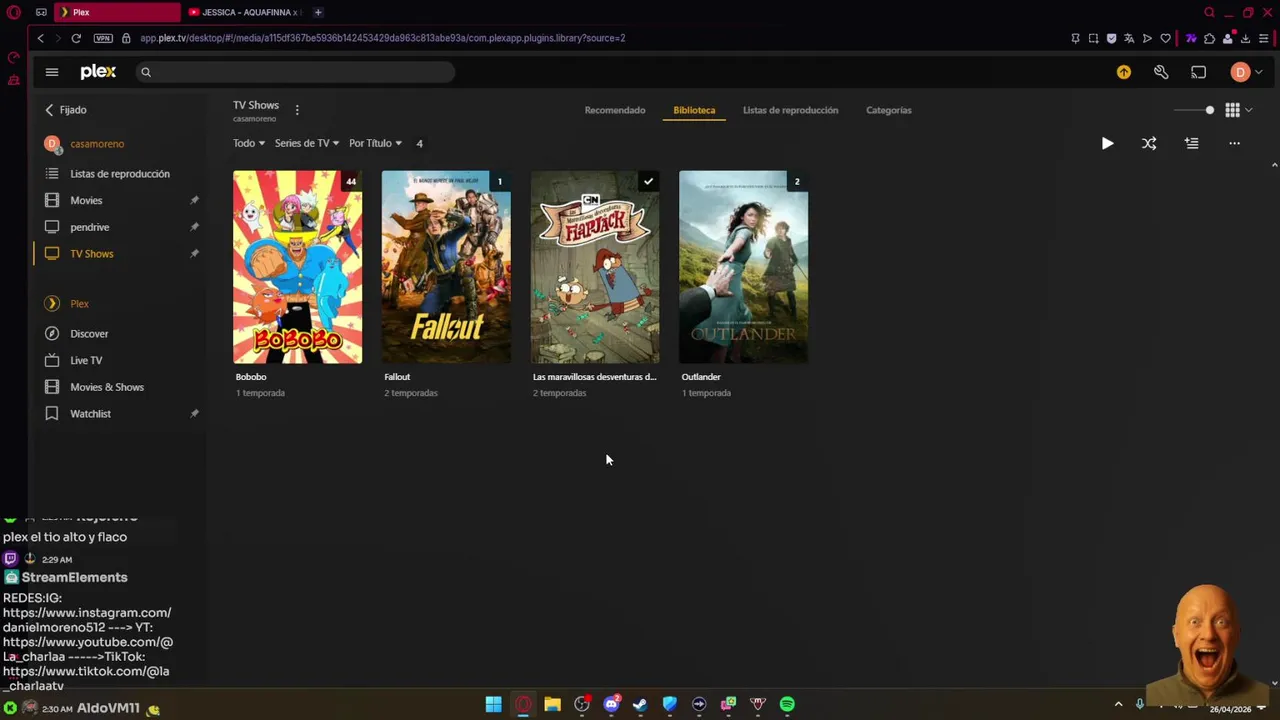
Task: Switch to the Recomendado tab
Action: point(615,110)
